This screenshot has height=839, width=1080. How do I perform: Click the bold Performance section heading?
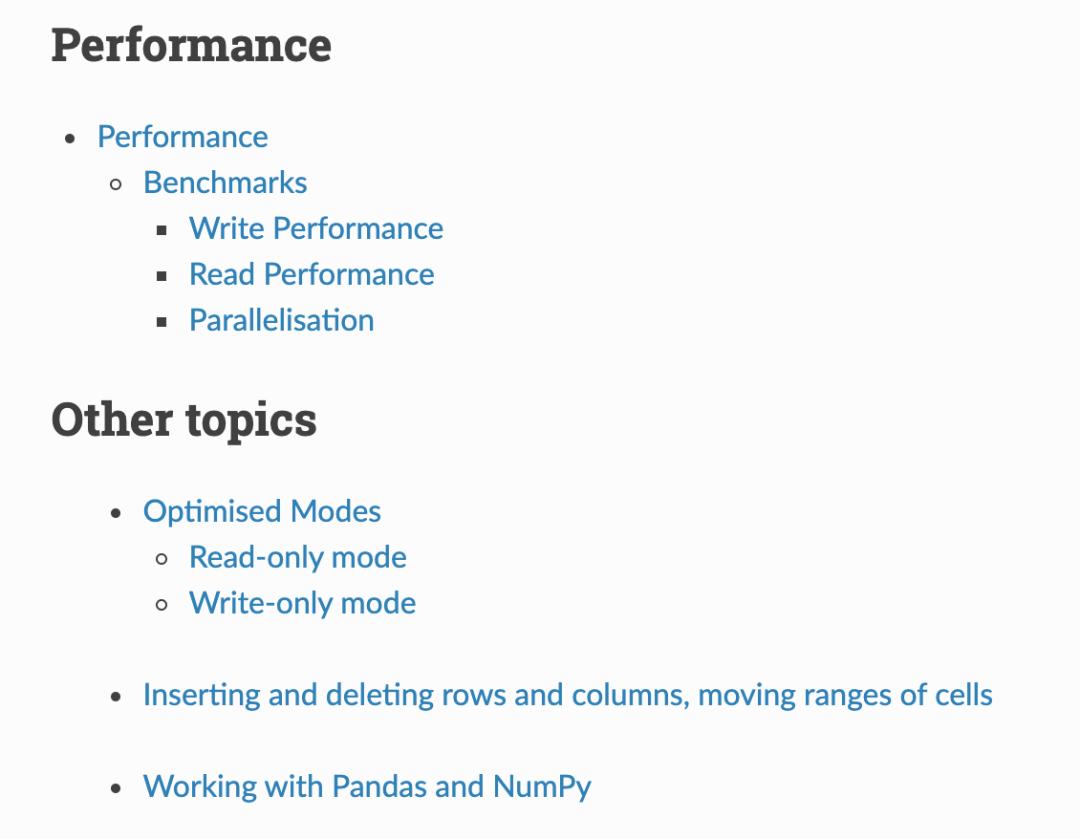point(191,46)
